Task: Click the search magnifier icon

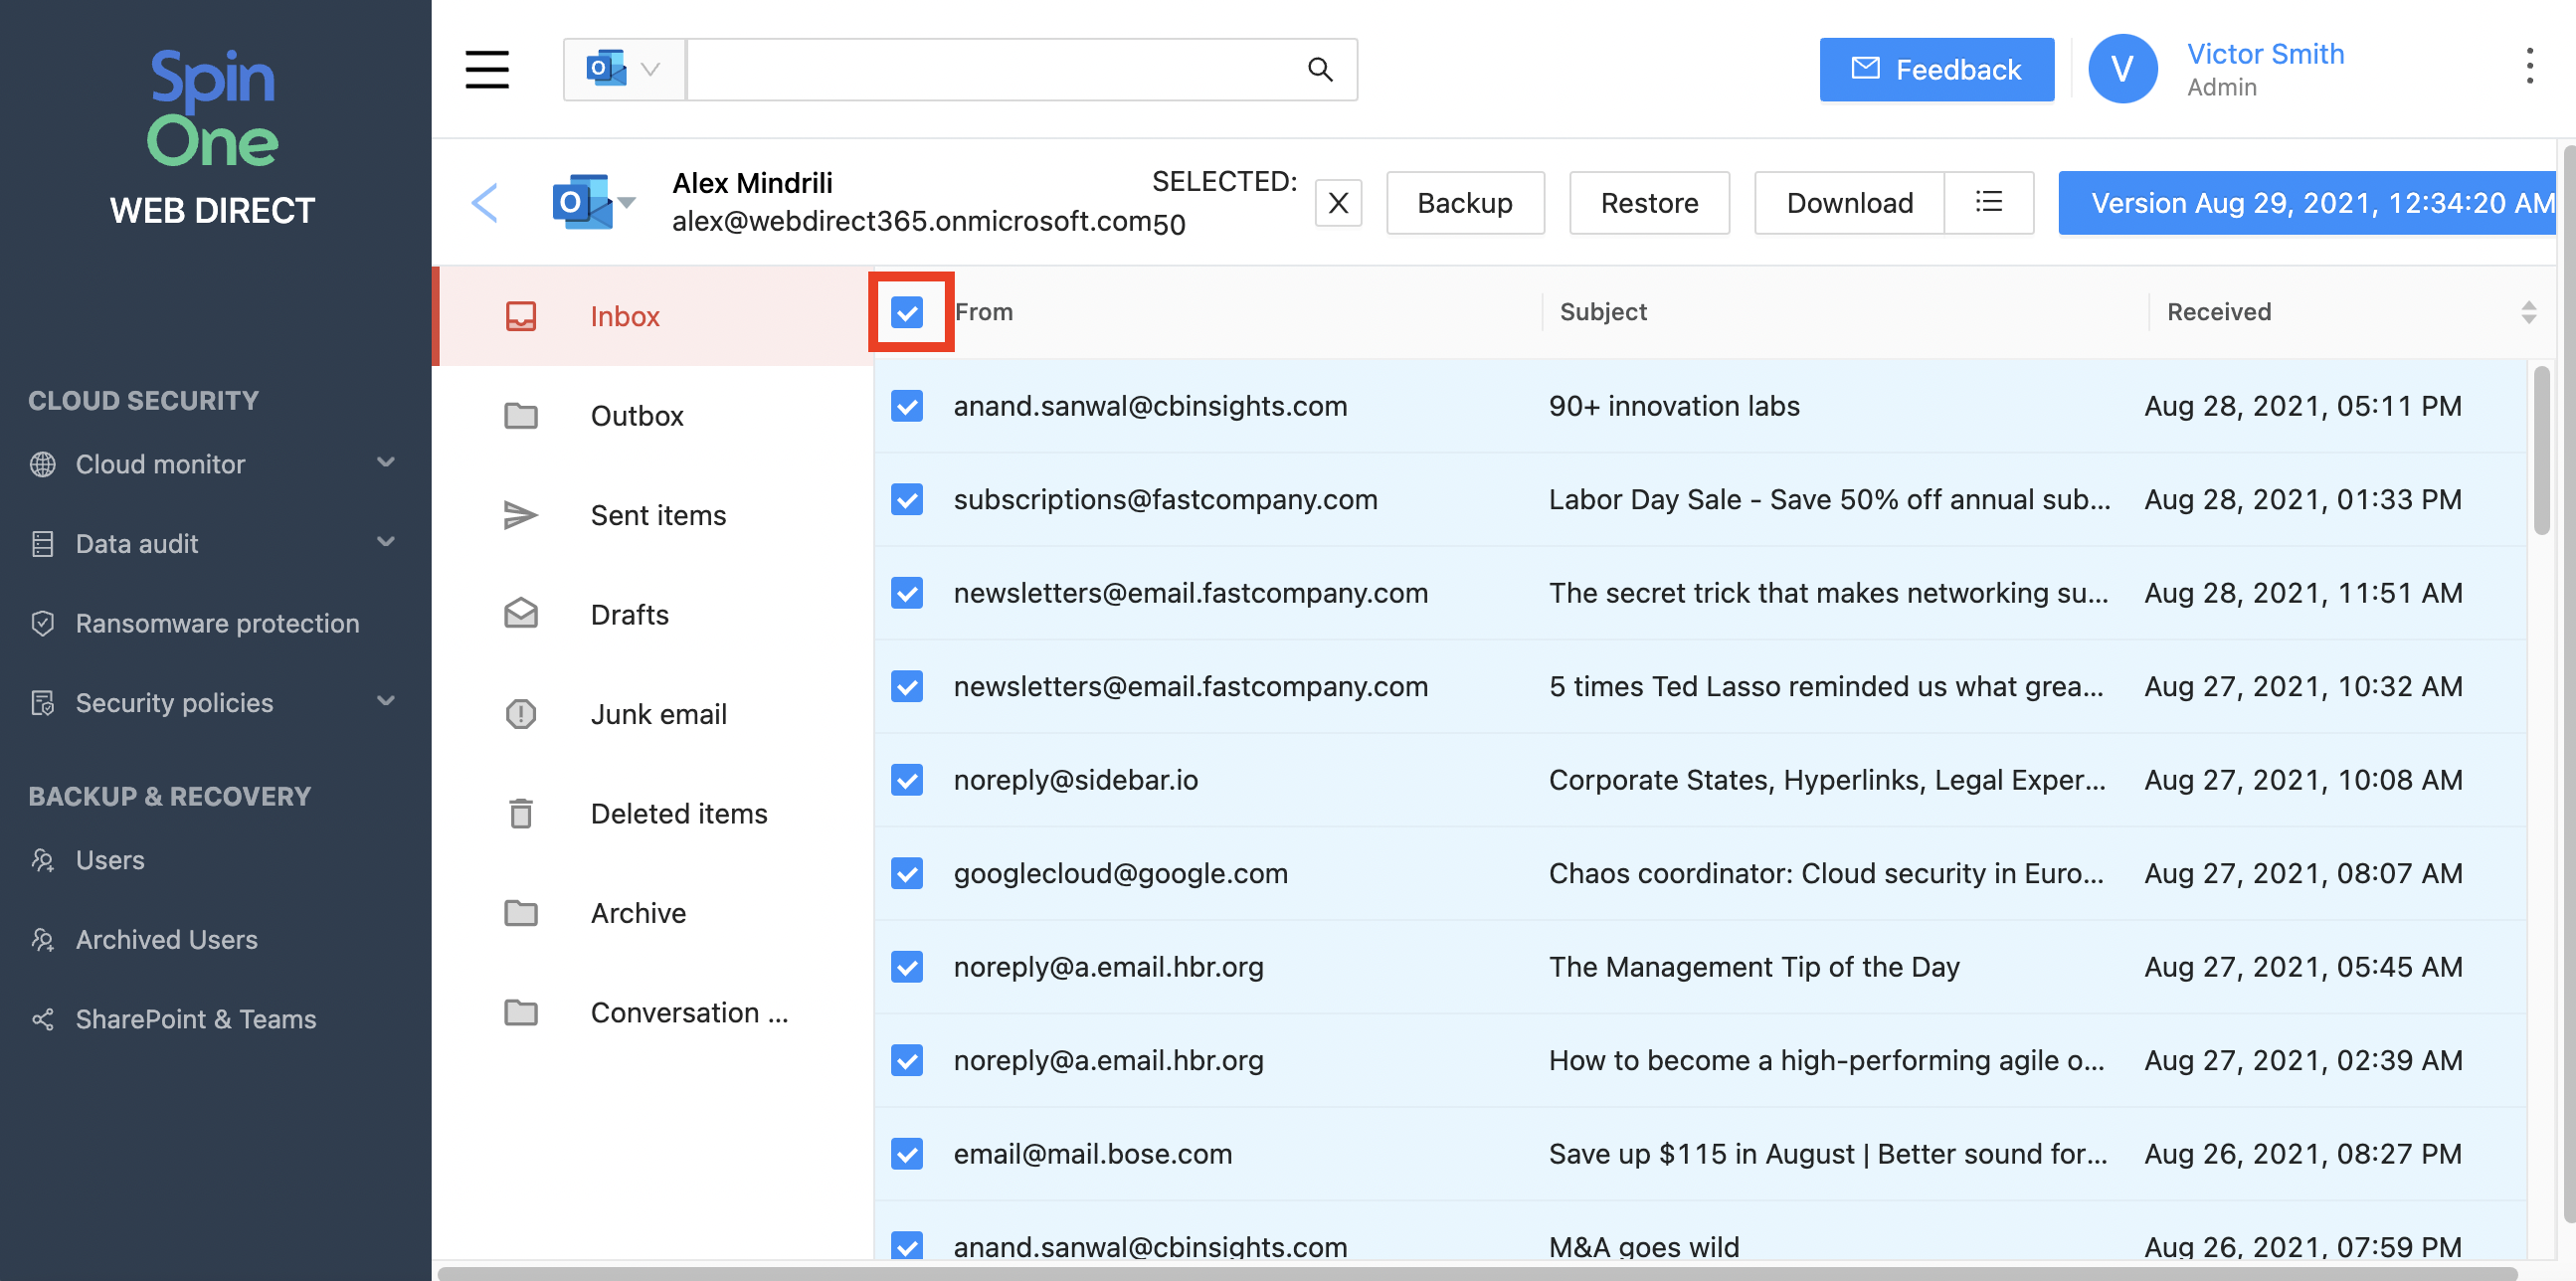Action: (1320, 69)
